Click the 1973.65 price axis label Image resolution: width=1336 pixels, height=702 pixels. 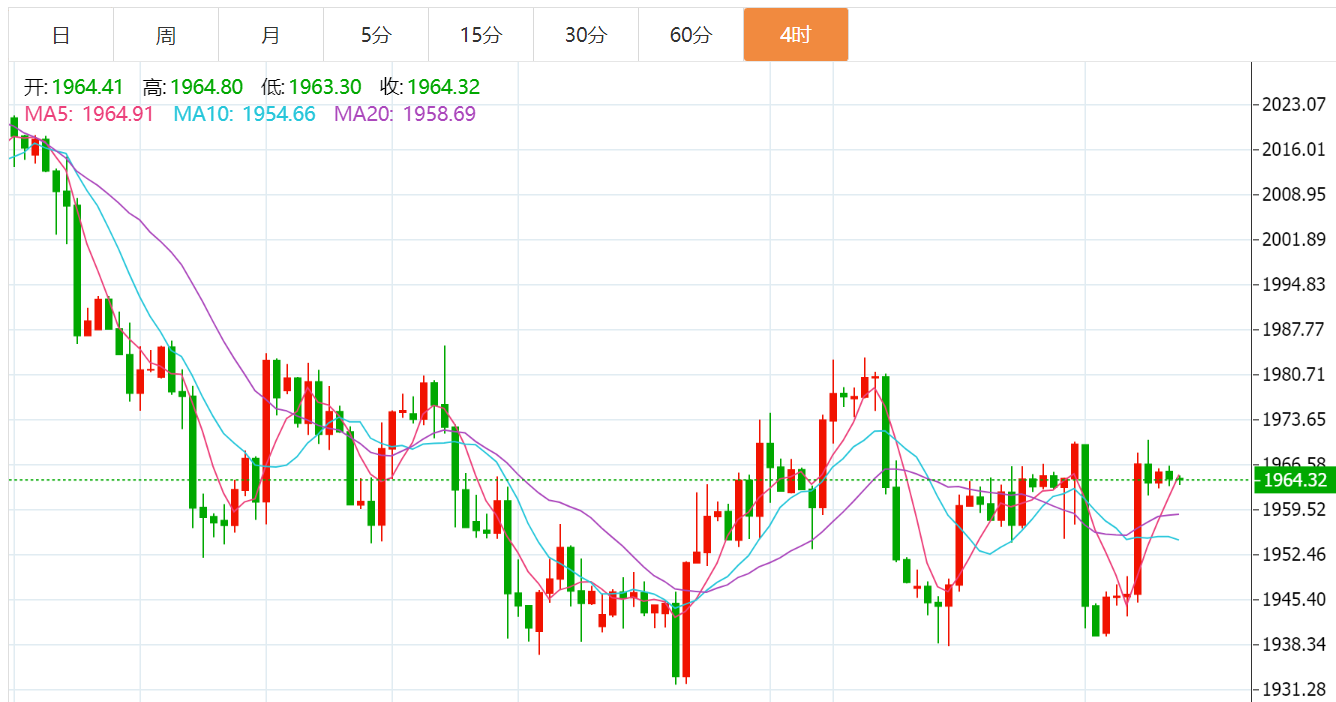1294,419
